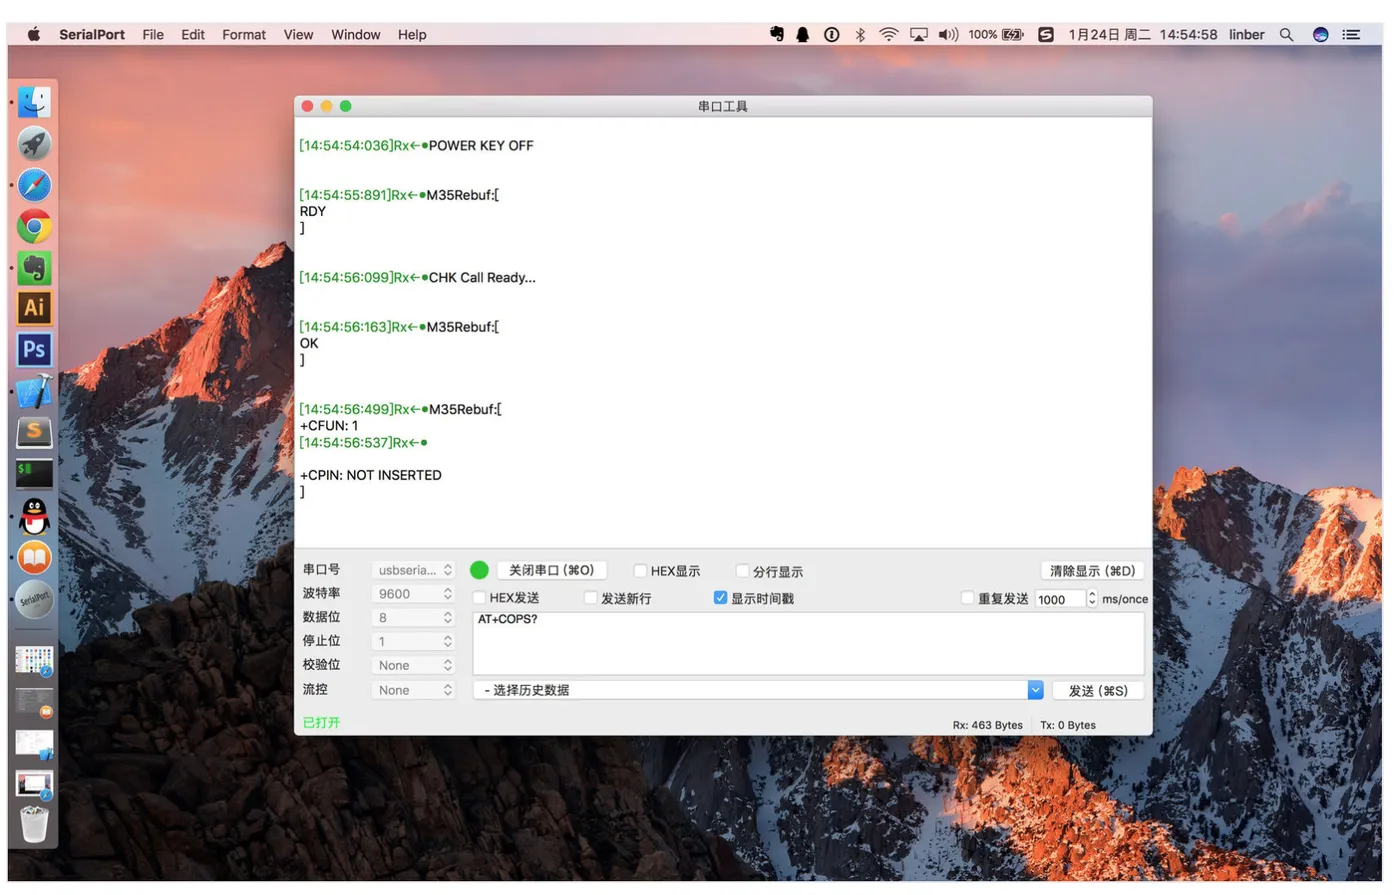The width and height of the screenshot is (1400, 895).
Task: Open the Format menu
Action: pos(244,34)
